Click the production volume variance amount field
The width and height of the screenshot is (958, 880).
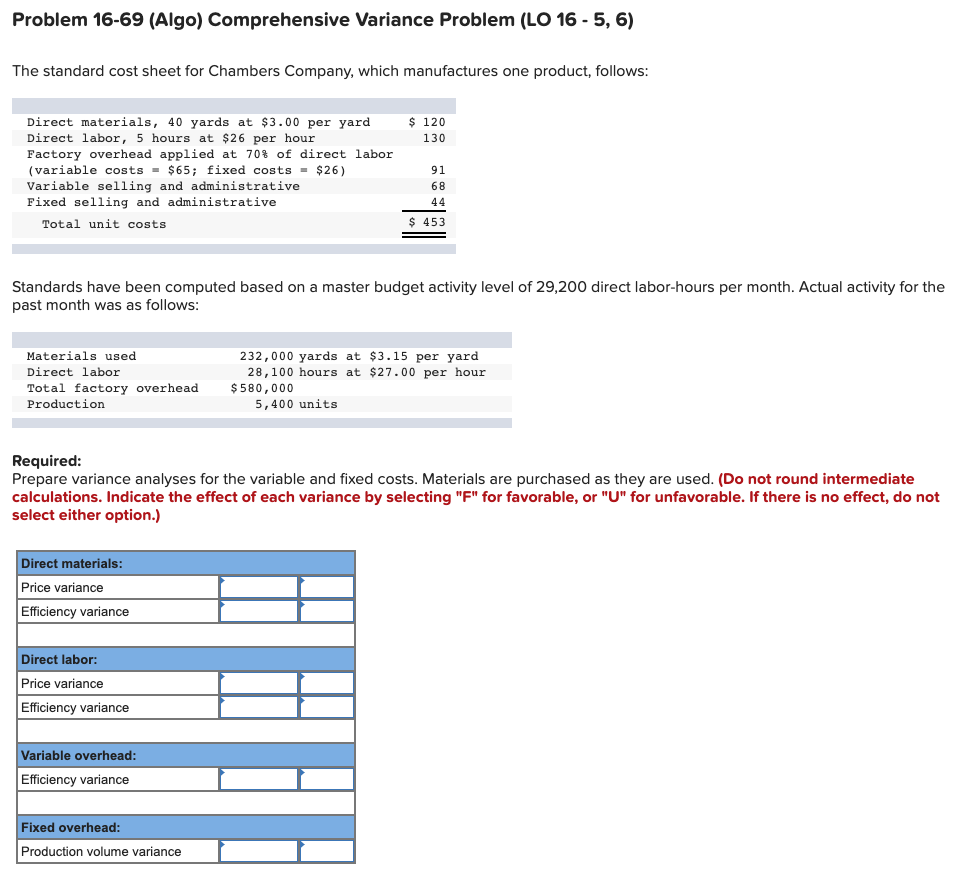[x=258, y=851]
